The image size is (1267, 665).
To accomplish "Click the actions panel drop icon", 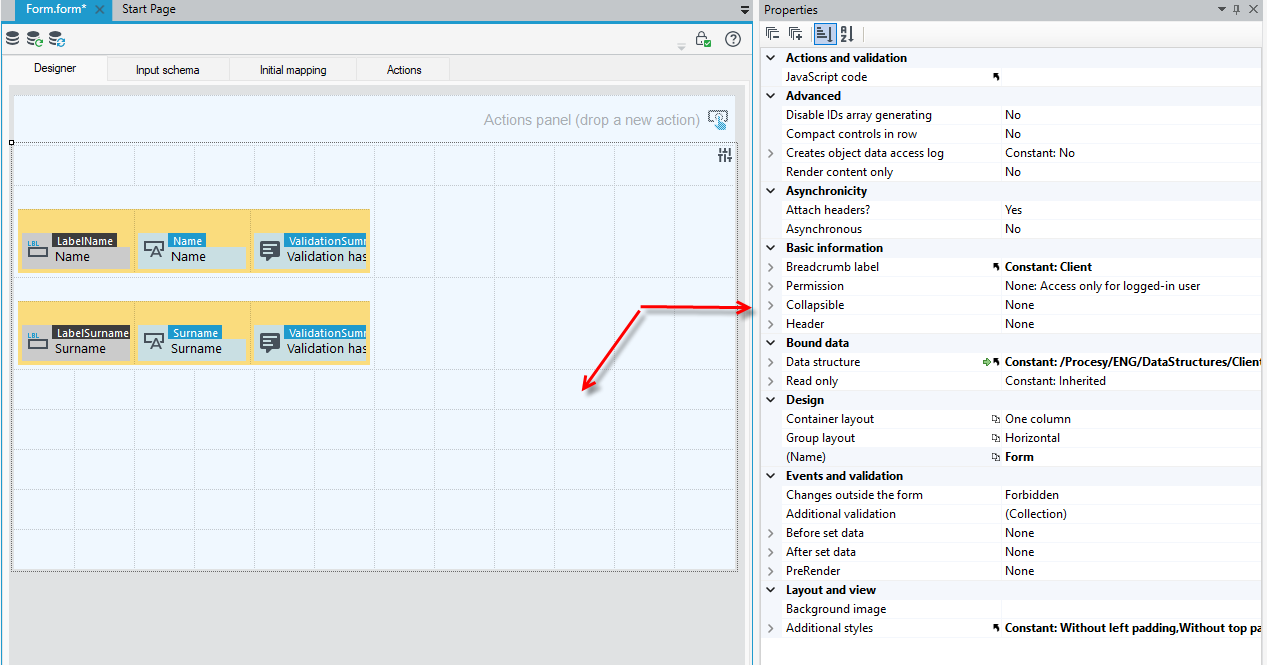I will (x=718, y=120).
